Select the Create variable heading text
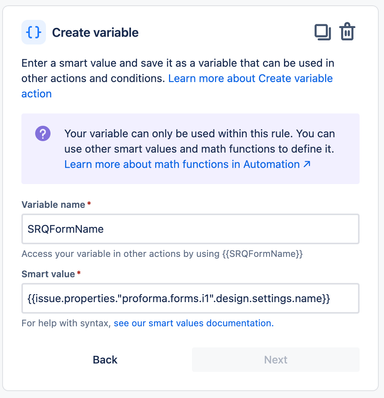The height and width of the screenshot is (398, 384). 95,32
